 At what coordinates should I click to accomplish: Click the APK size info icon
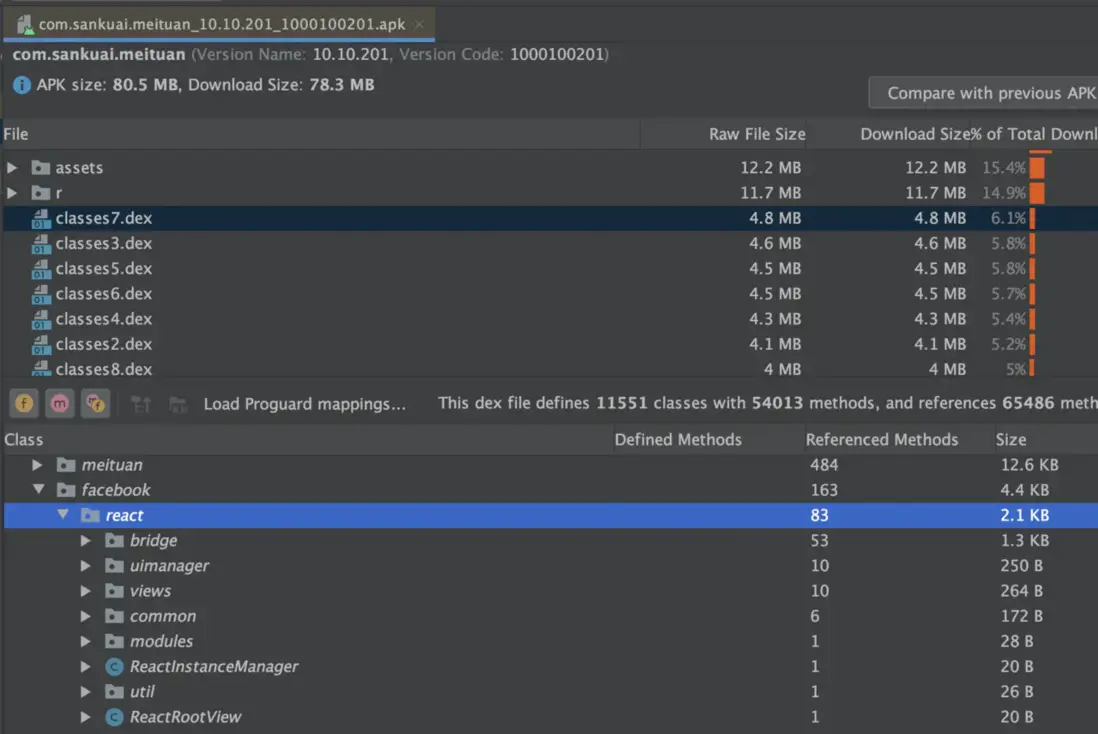22,86
